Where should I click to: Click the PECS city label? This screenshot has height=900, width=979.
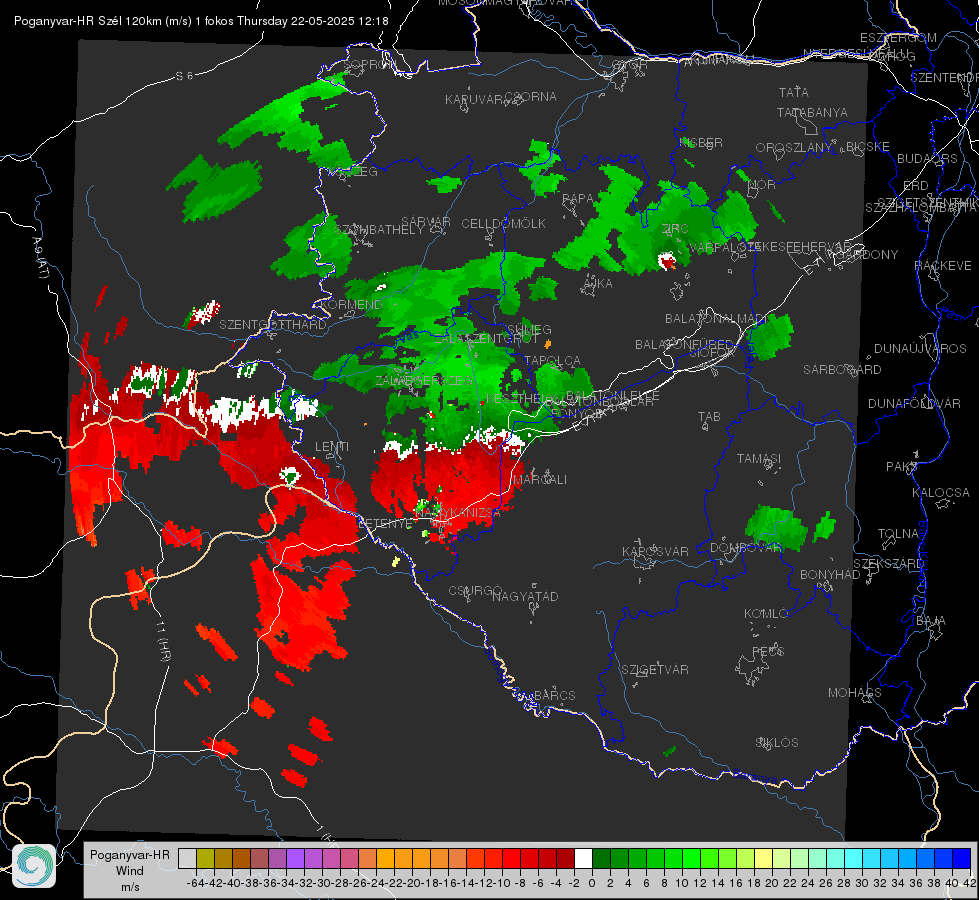[x=768, y=652]
